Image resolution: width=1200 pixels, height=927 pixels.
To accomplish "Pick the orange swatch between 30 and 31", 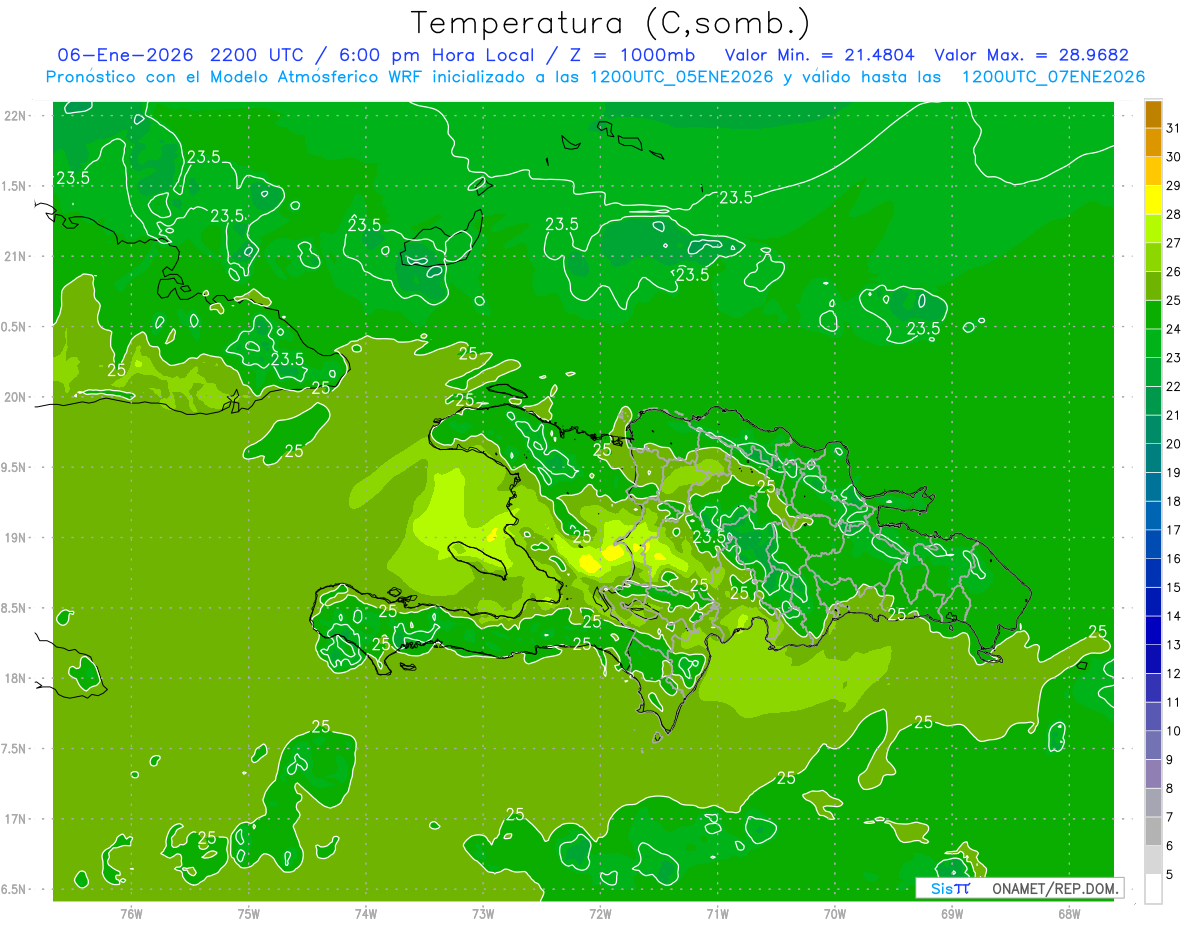I will coord(1153,142).
